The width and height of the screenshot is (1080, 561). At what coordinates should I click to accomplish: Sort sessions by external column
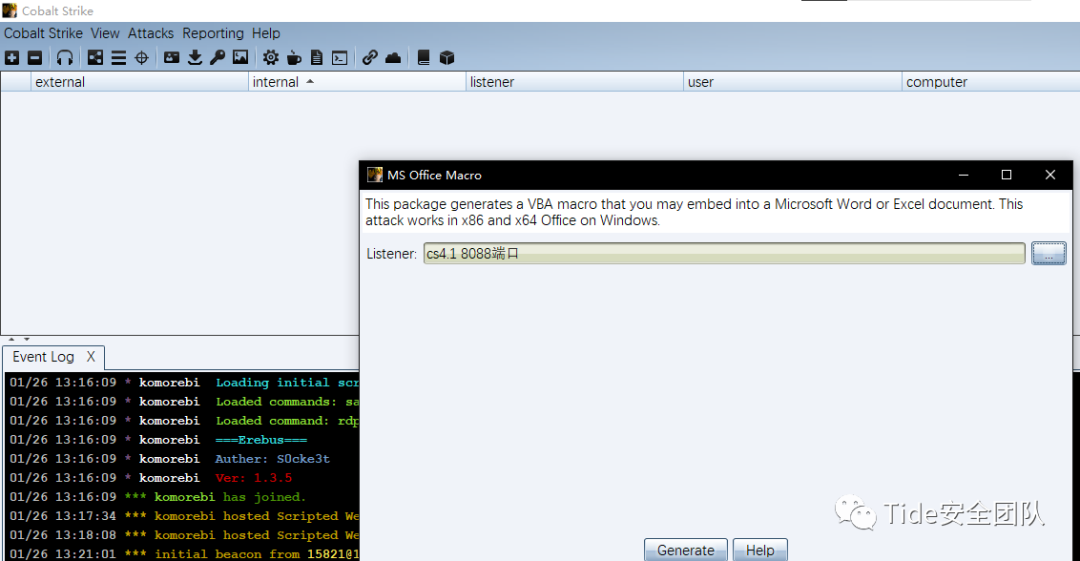(139, 82)
